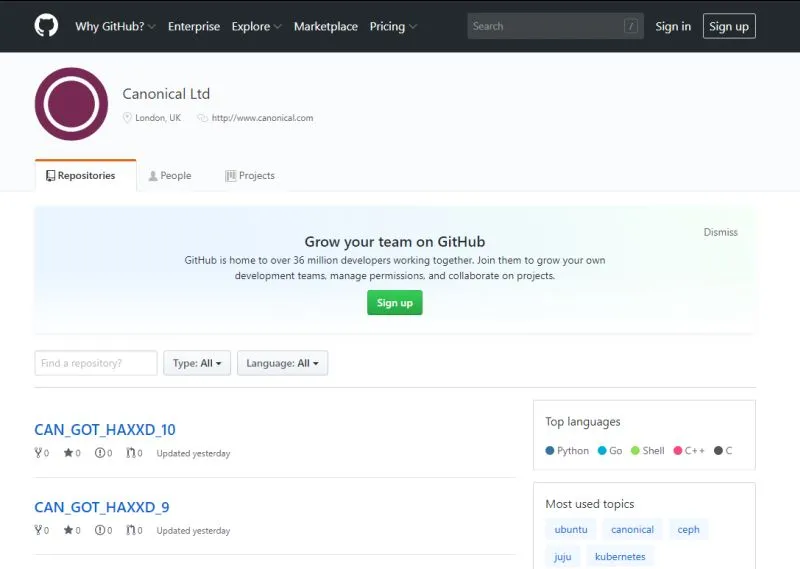The height and width of the screenshot is (569, 800).
Task: Open the Canonical Ltd organization avatar
Action: click(71, 104)
